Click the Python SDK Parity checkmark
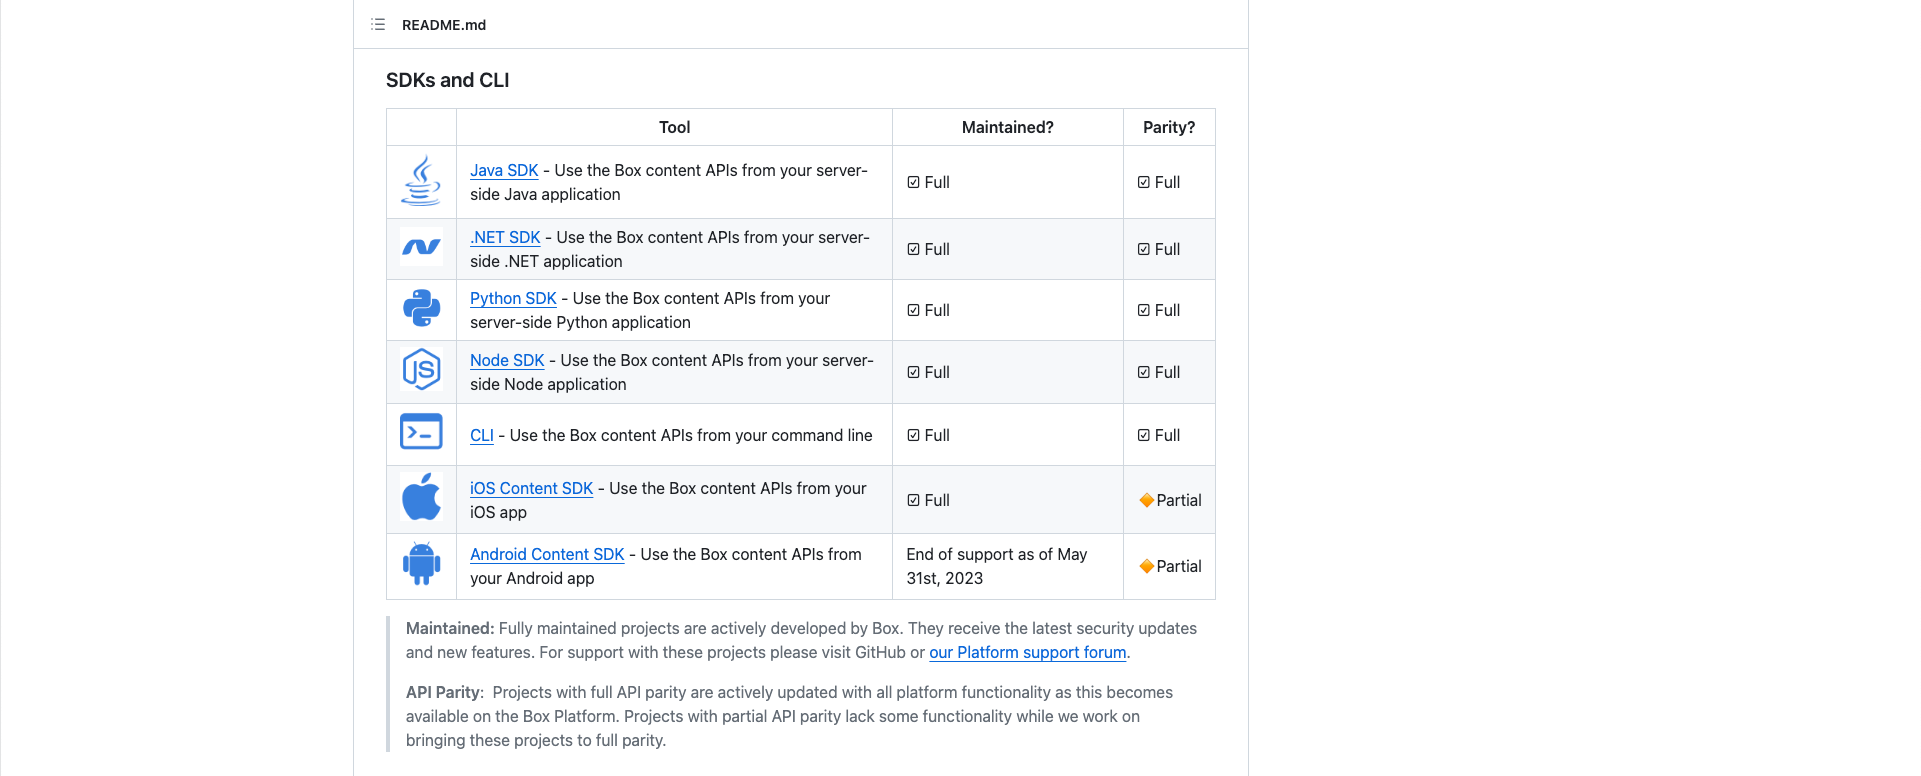The image size is (1921, 776). click(x=1143, y=310)
